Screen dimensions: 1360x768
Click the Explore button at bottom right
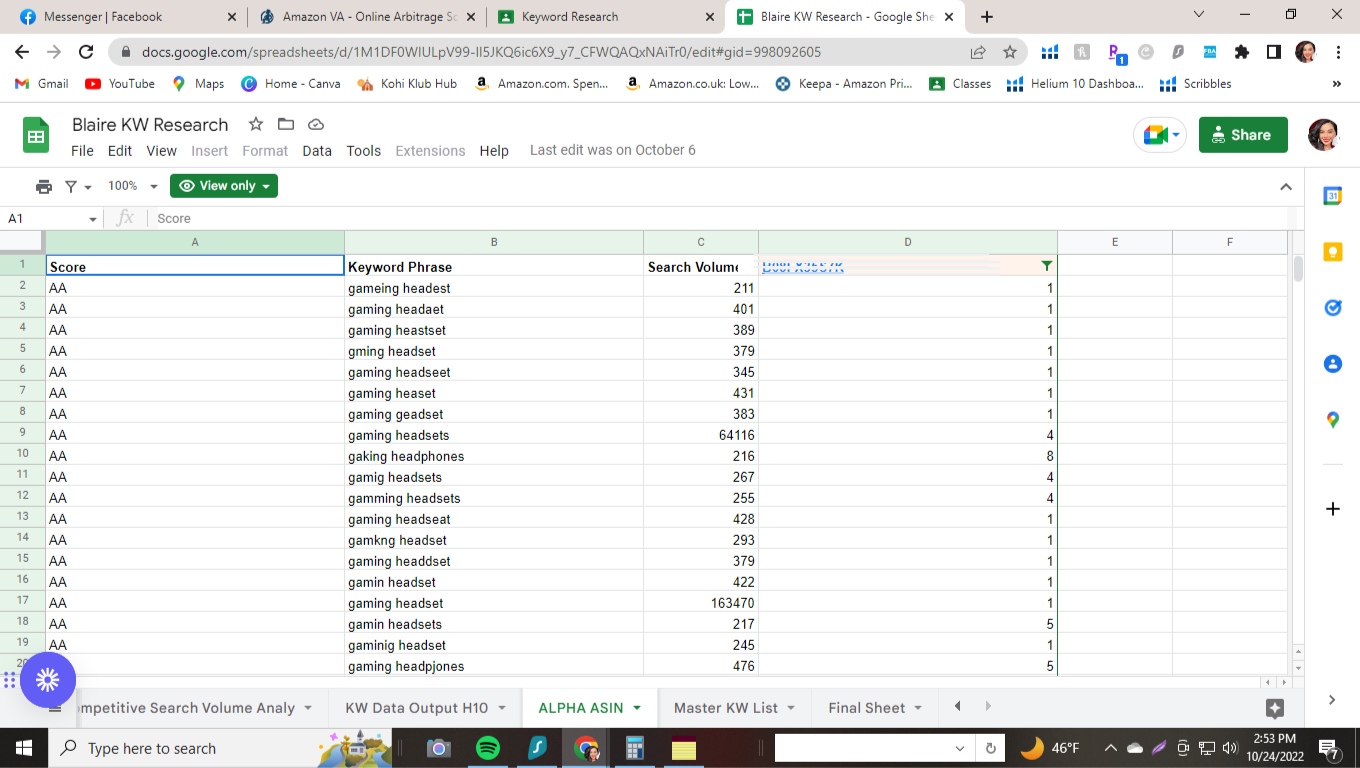click(x=1274, y=708)
